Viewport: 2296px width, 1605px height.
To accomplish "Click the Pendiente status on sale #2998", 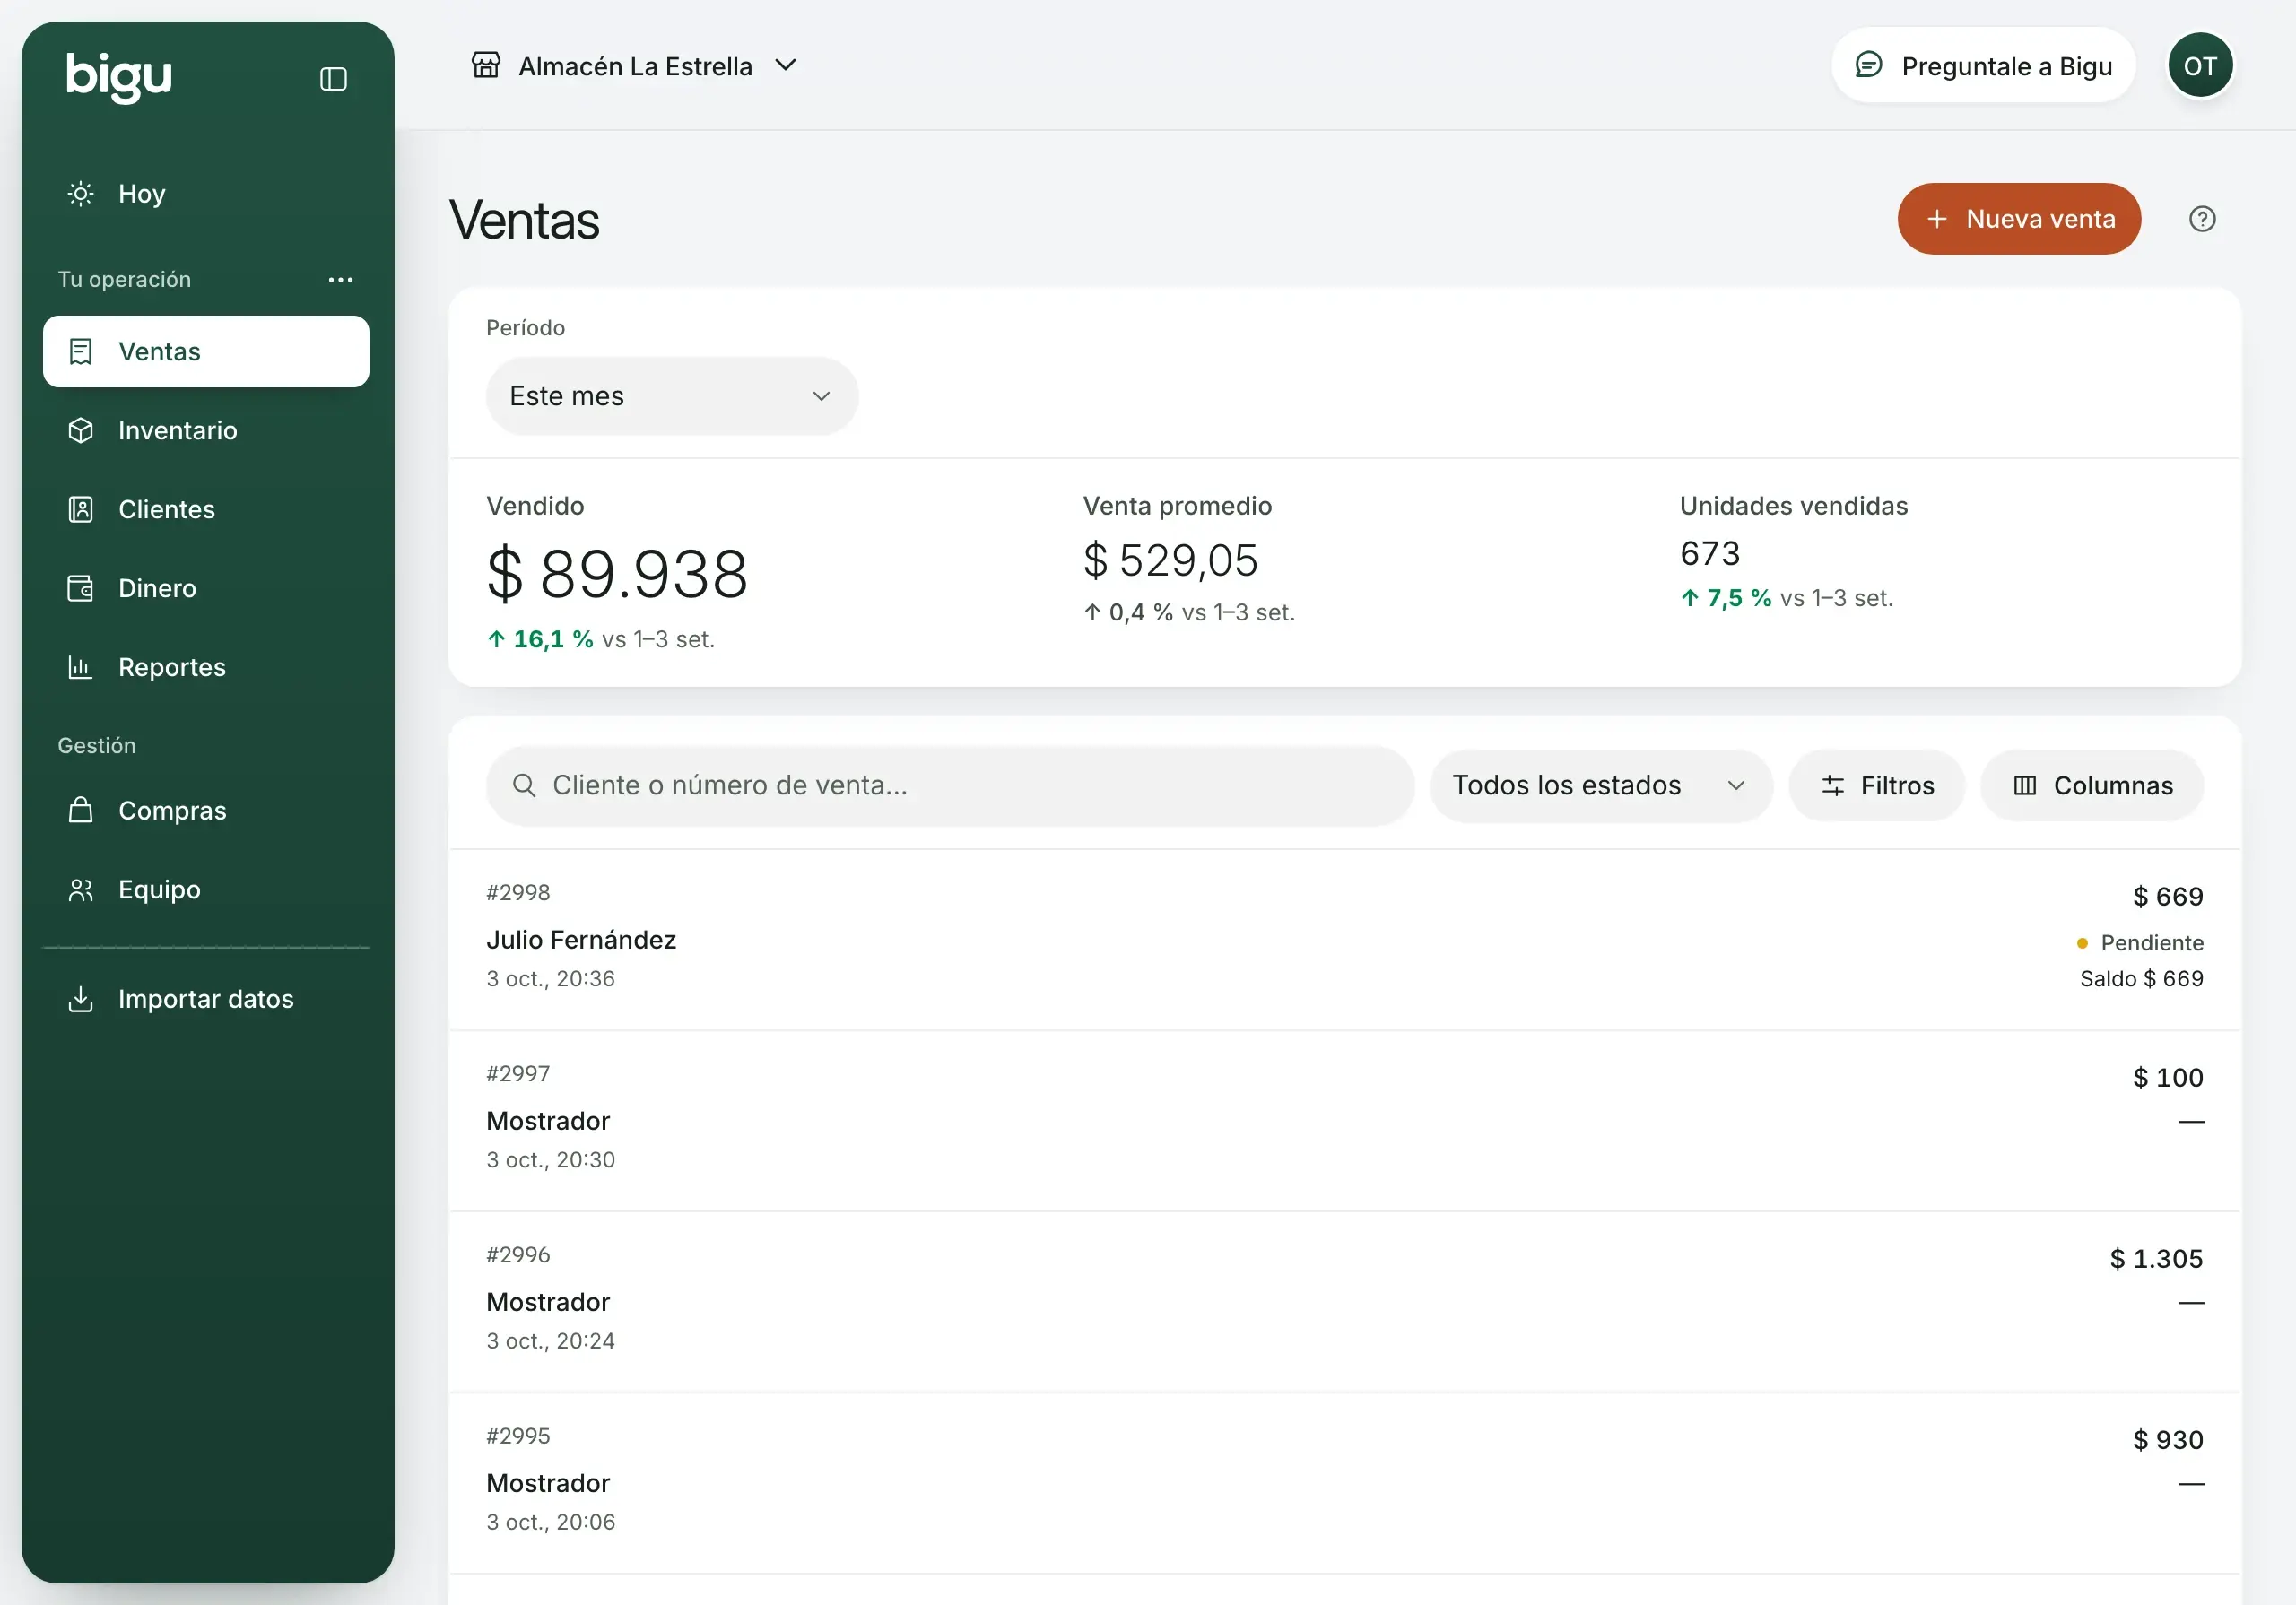I will [x=2140, y=942].
